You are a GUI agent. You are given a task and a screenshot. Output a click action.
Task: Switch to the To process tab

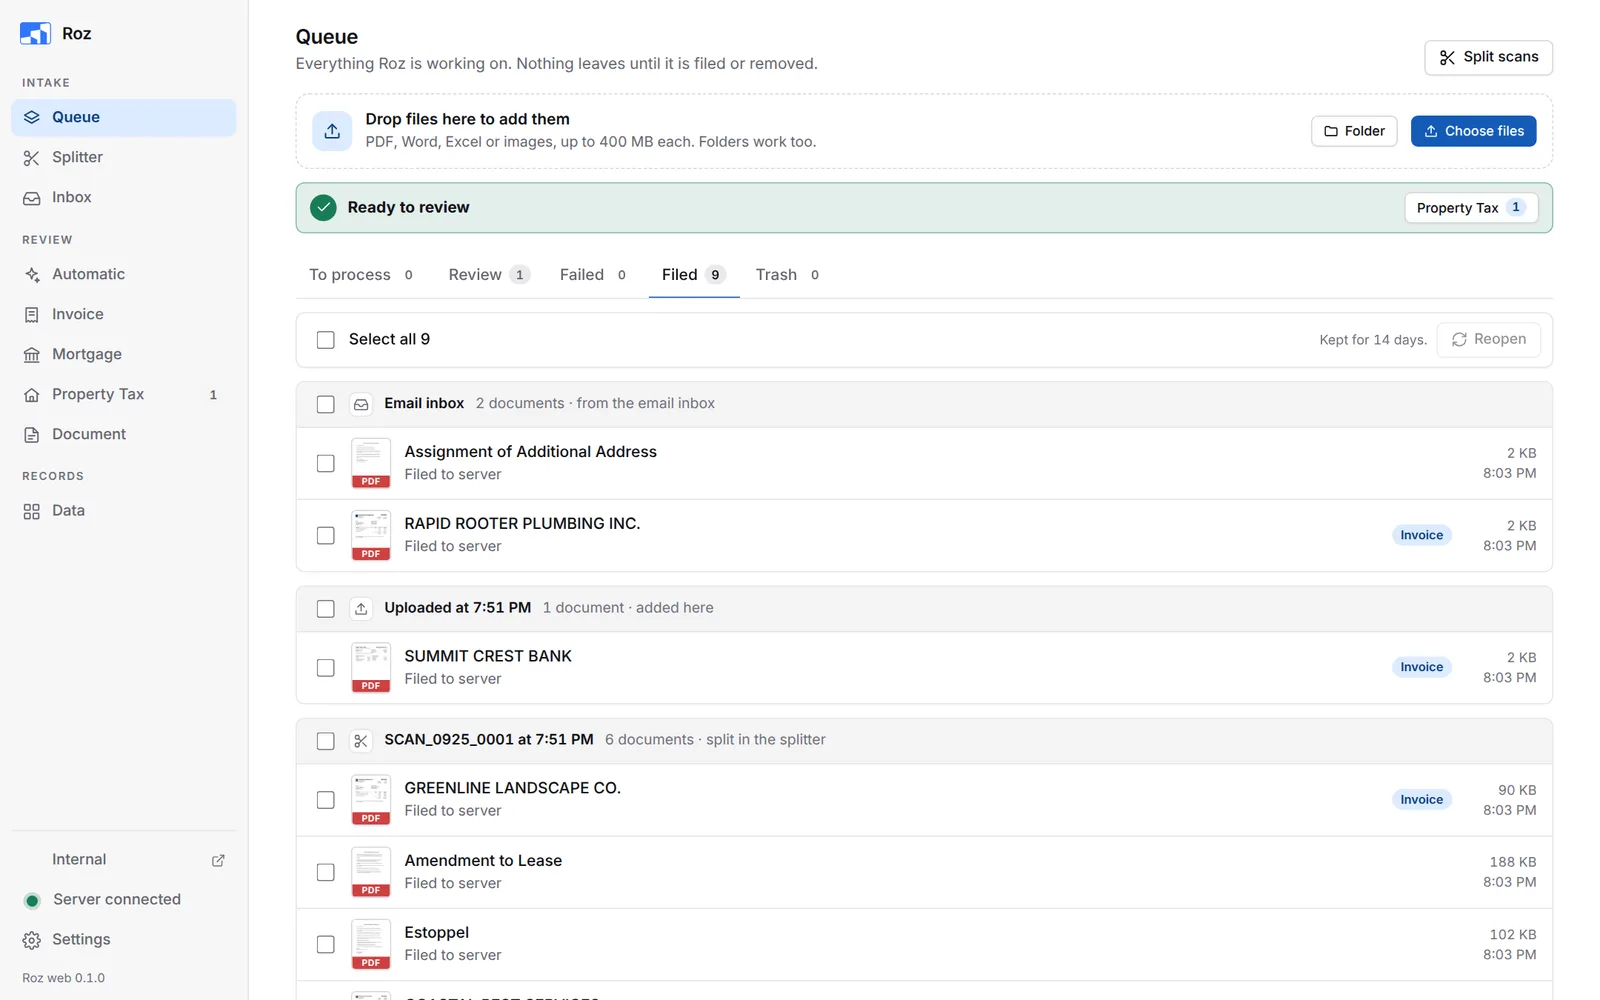tap(362, 275)
